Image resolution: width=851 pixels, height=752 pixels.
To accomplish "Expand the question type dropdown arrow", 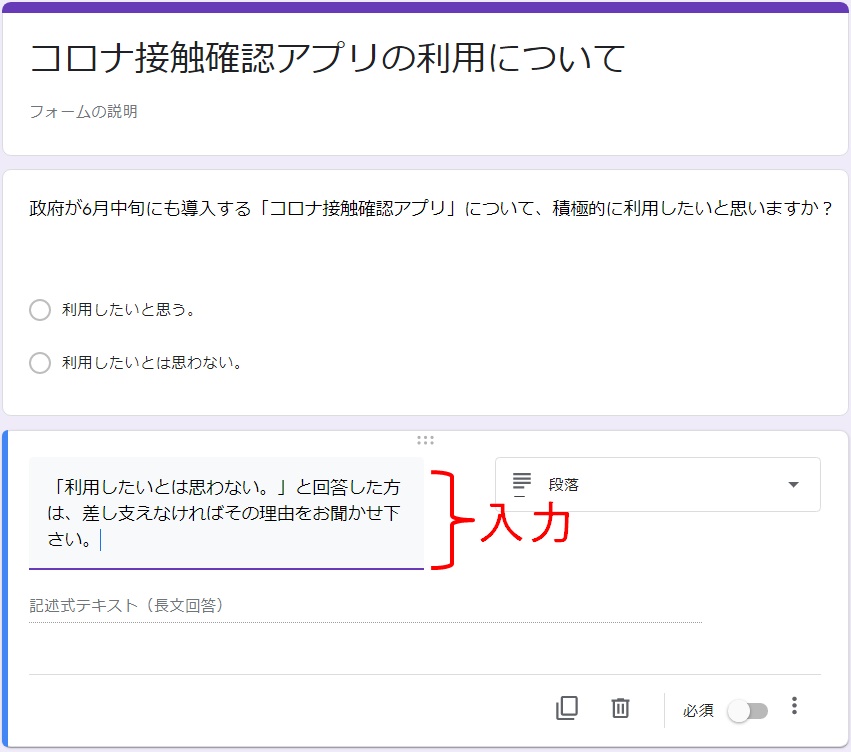I will pos(793,485).
